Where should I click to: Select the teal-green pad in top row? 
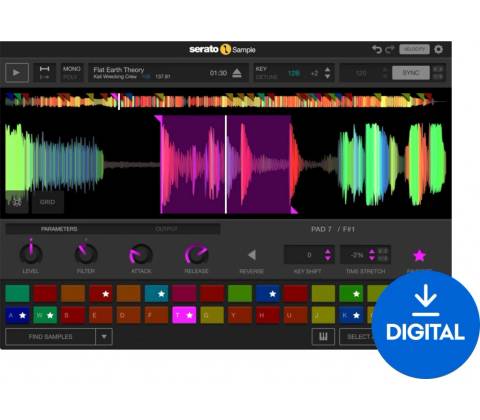(17, 293)
